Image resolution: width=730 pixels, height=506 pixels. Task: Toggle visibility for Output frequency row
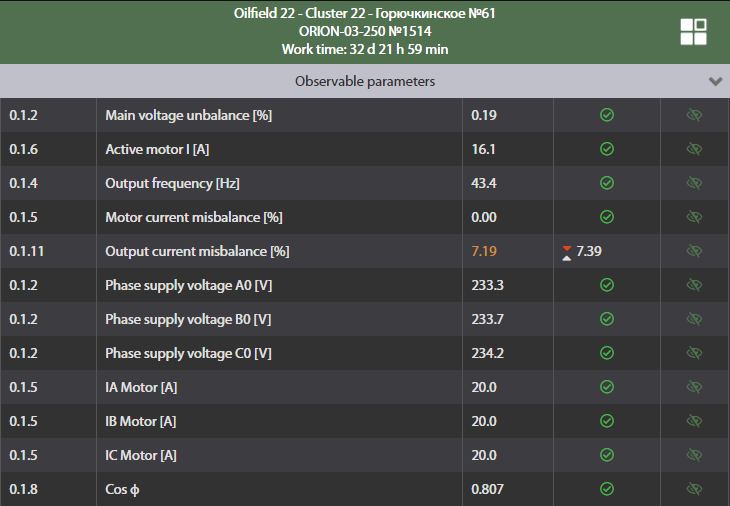tap(694, 183)
